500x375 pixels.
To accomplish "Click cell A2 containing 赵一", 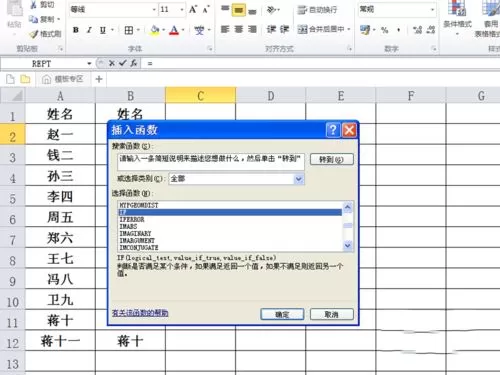I will click(x=60, y=134).
